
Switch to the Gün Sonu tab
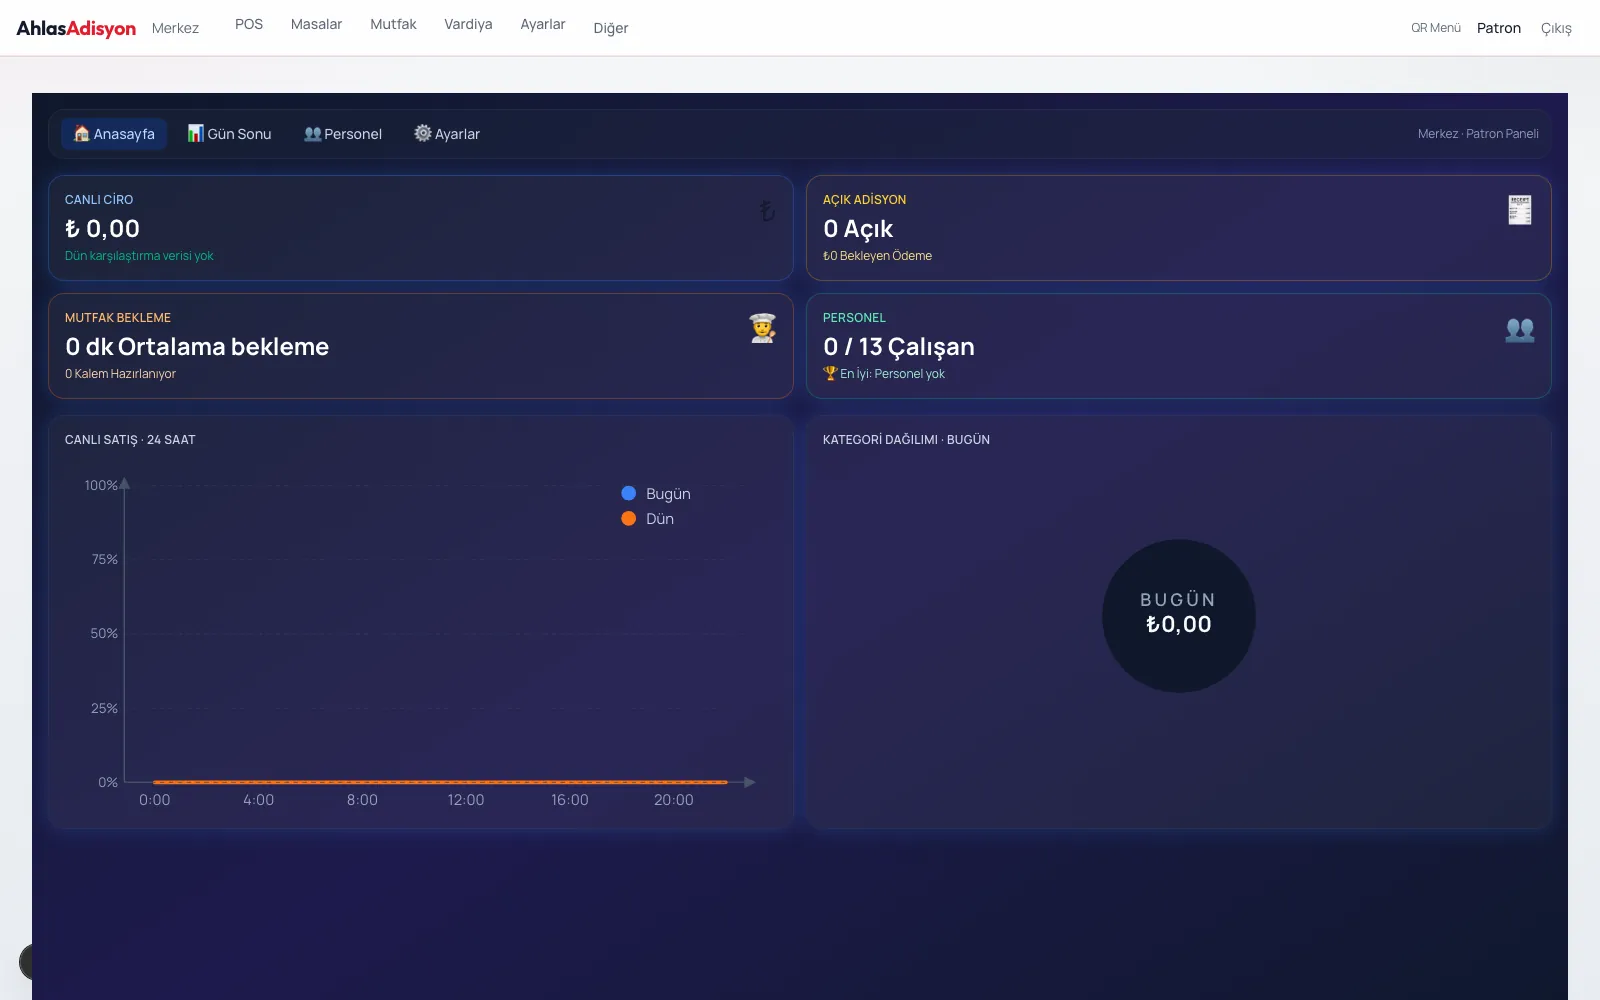tap(229, 134)
